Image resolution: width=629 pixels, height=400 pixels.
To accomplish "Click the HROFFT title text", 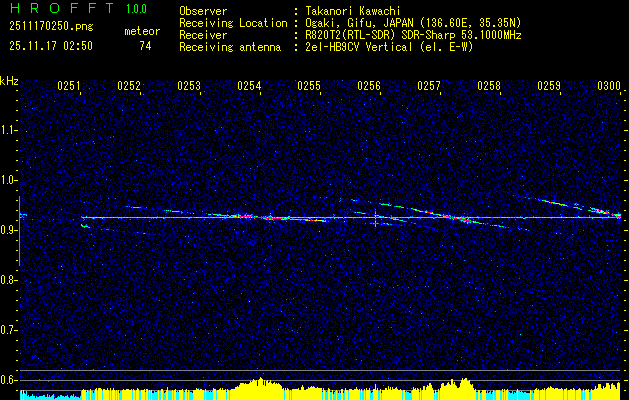I will click(62, 8).
